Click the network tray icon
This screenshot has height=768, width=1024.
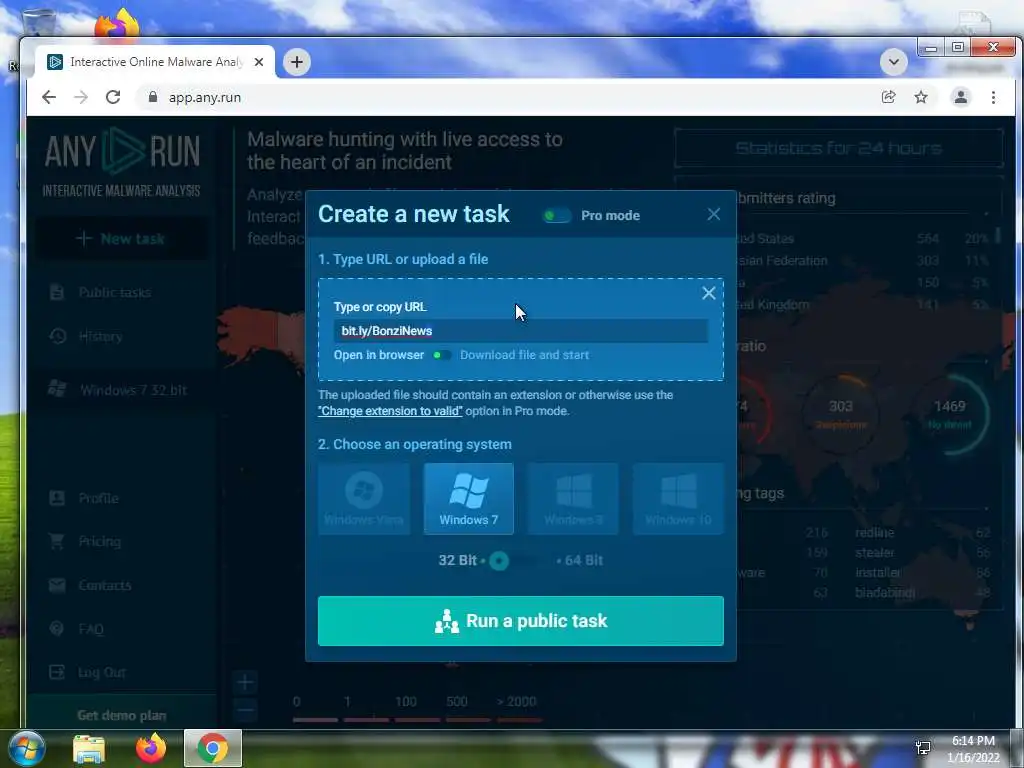[x=923, y=748]
